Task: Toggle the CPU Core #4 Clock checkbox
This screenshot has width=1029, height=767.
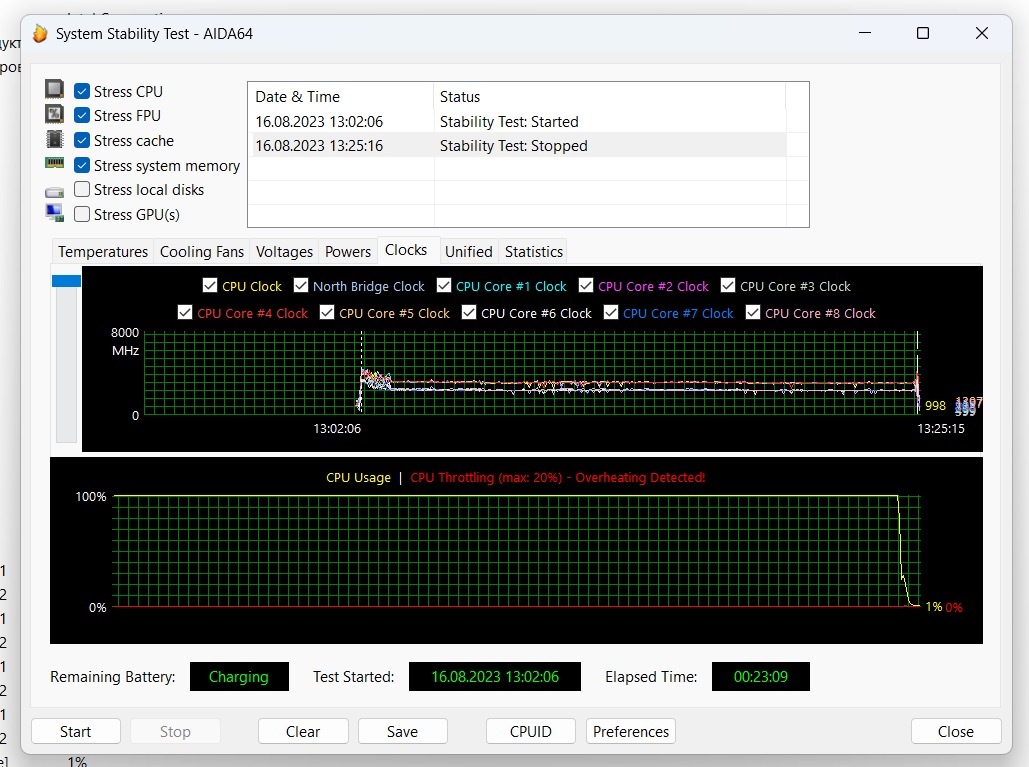Action: 185,313
